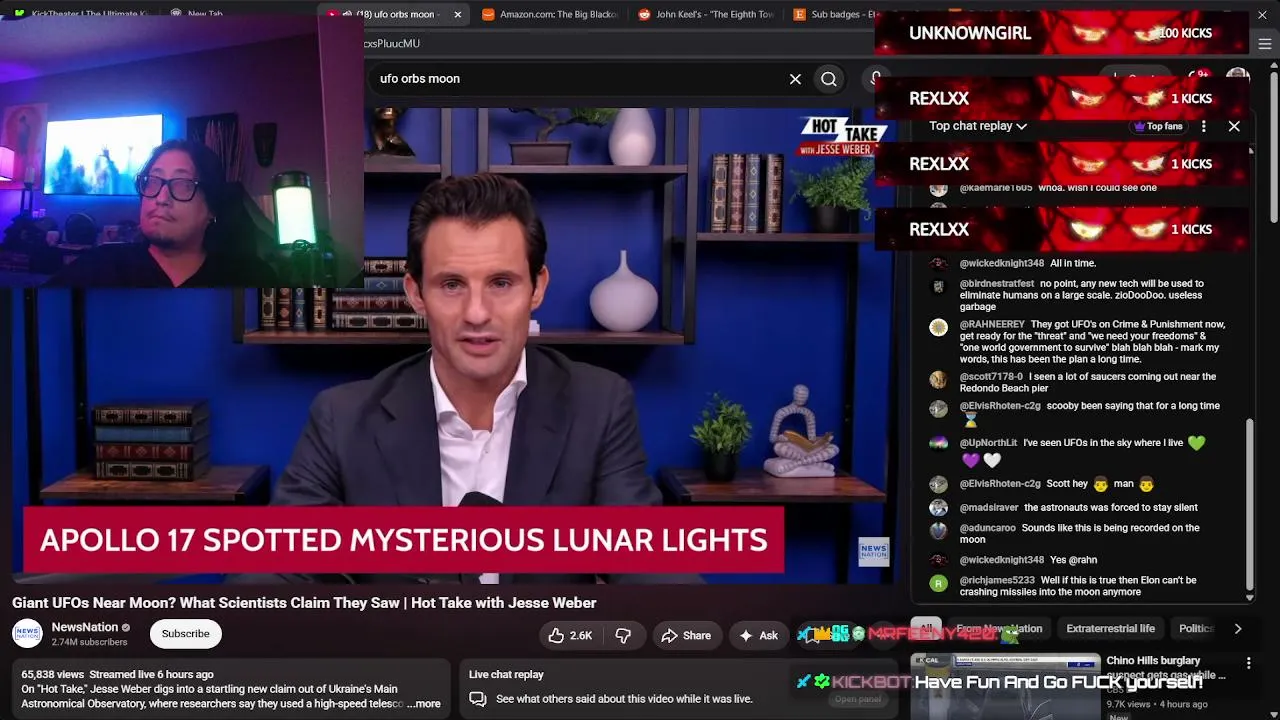The width and height of the screenshot is (1280, 720).
Task: Expand the description with ...more
Action: click(x=424, y=704)
